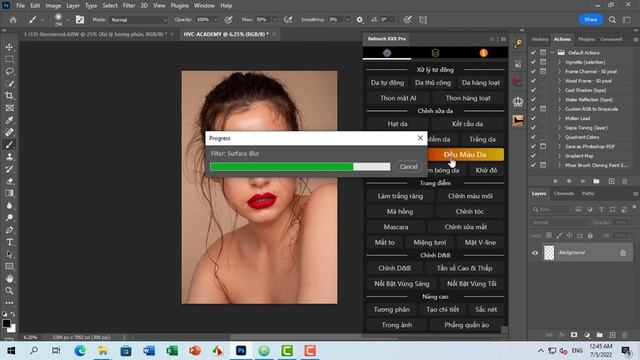Open brush smoothing settings gear
This screenshot has height=360, width=640.
tap(360, 20)
